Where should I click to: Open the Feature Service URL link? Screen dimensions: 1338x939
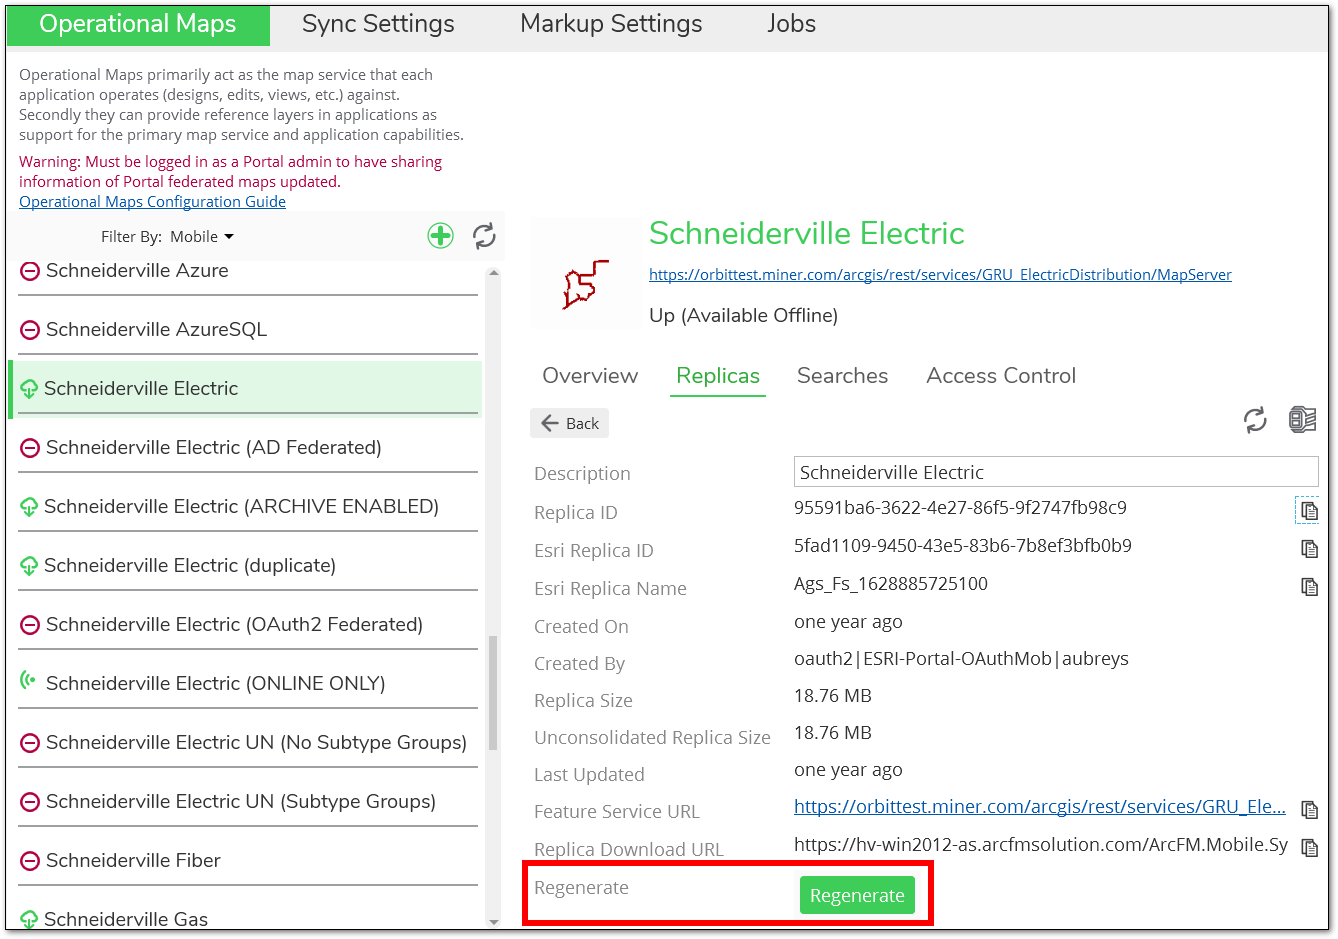click(1040, 807)
